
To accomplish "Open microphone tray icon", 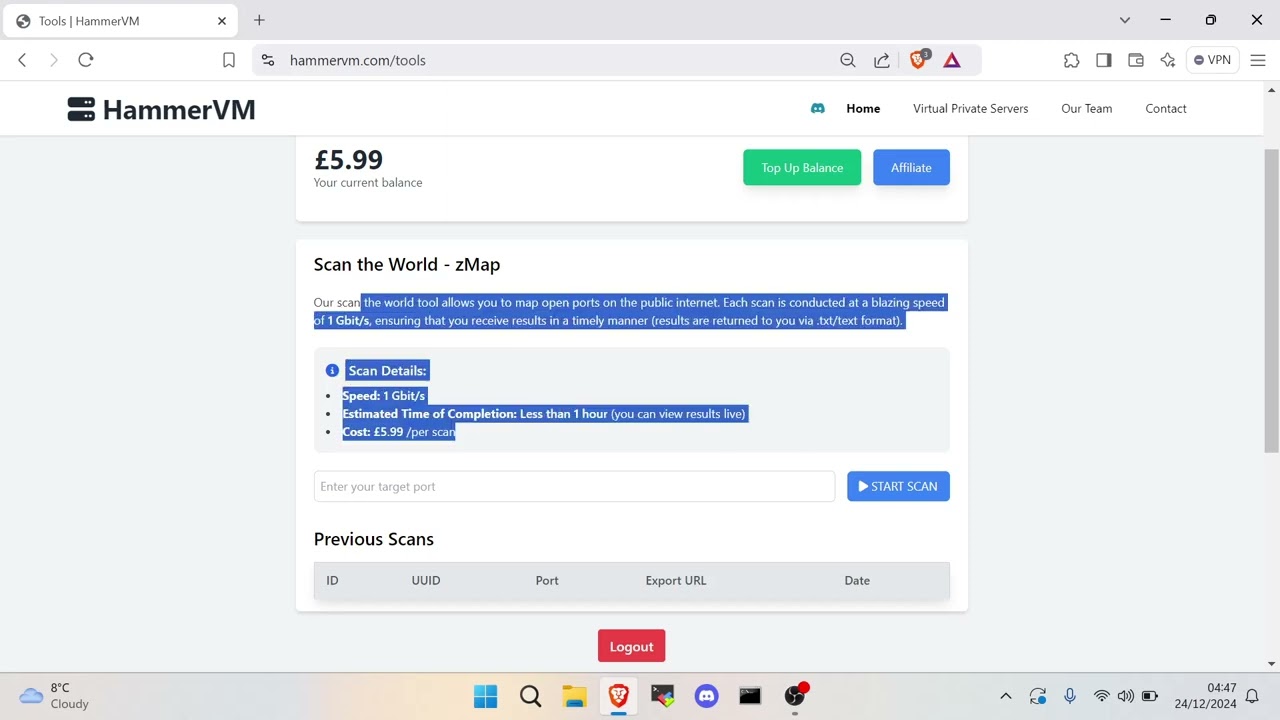I will click(1070, 696).
